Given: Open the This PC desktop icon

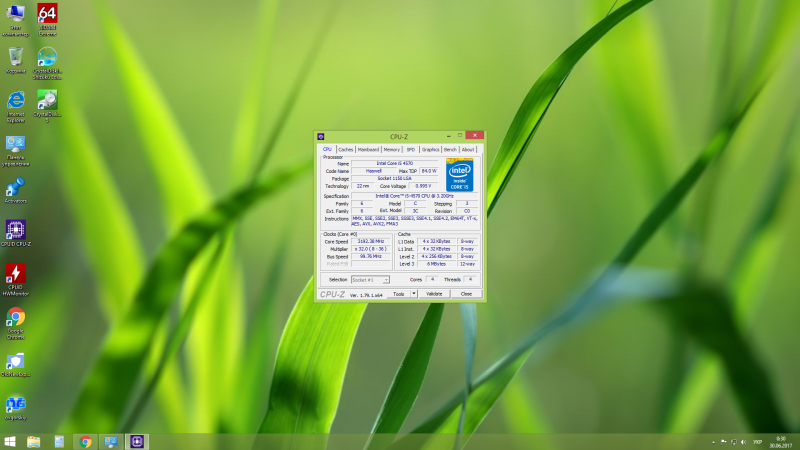Looking at the screenshot, I should (15, 19).
